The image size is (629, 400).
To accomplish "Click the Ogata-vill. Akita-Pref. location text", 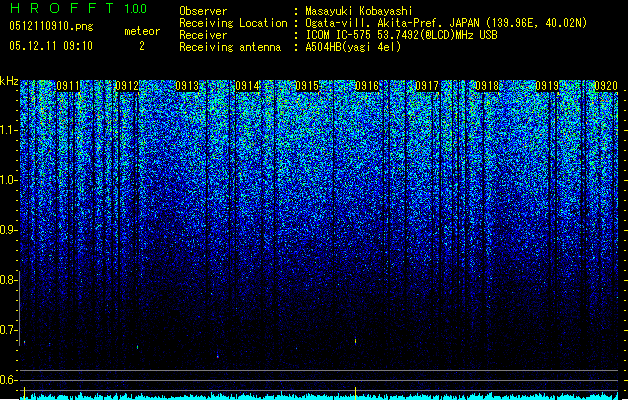I will [x=446, y=23].
